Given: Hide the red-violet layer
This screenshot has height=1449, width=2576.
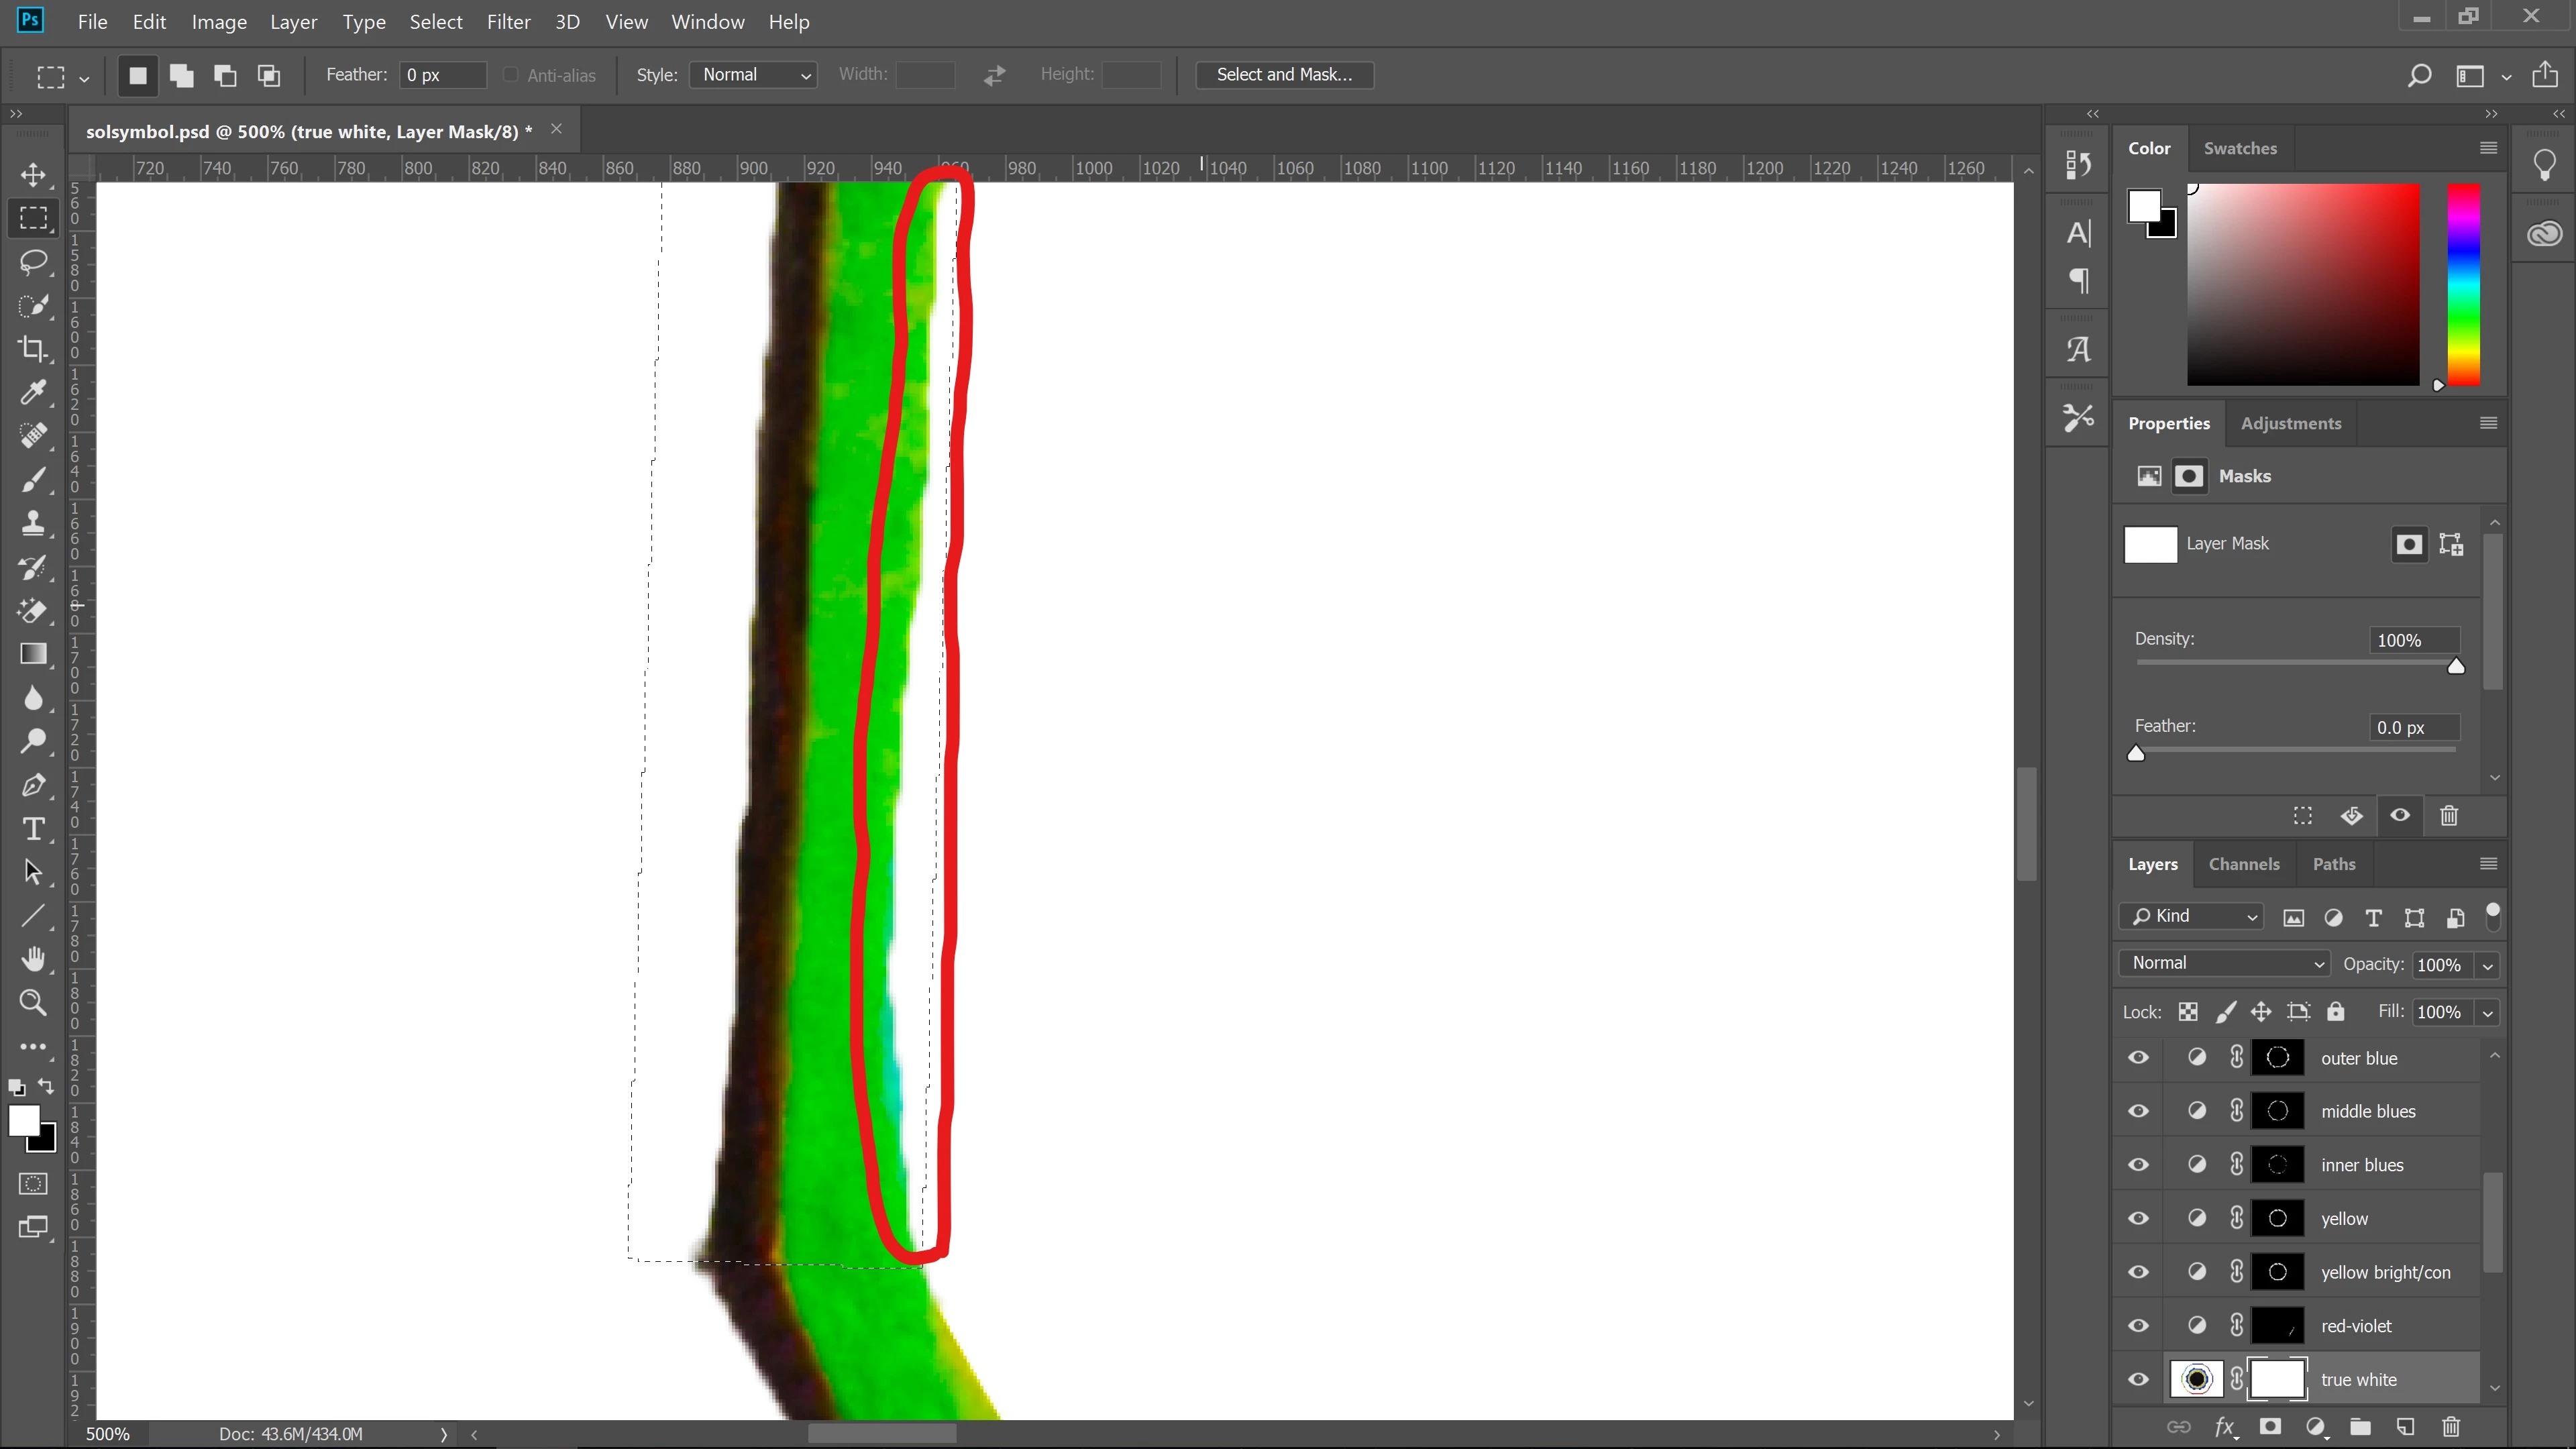Looking at the screenshot, I should [x=2138, y=1326].
